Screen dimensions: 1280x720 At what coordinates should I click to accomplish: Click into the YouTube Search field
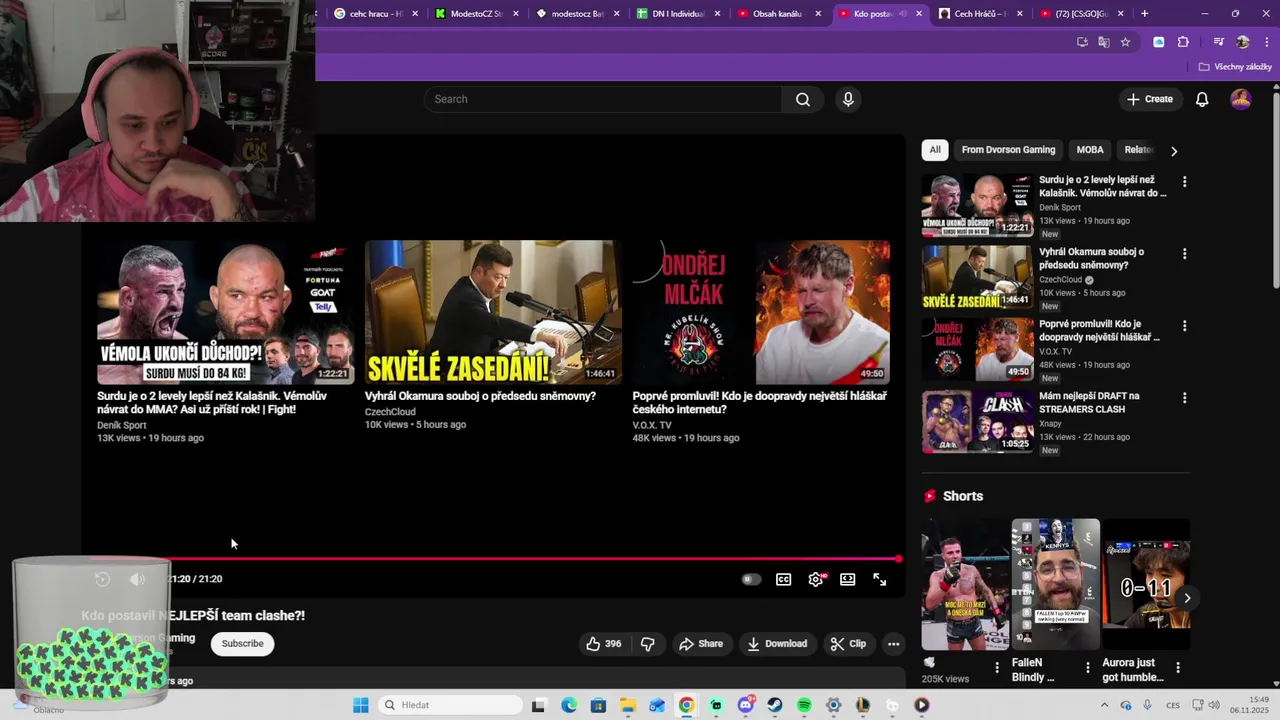point(603,99)
